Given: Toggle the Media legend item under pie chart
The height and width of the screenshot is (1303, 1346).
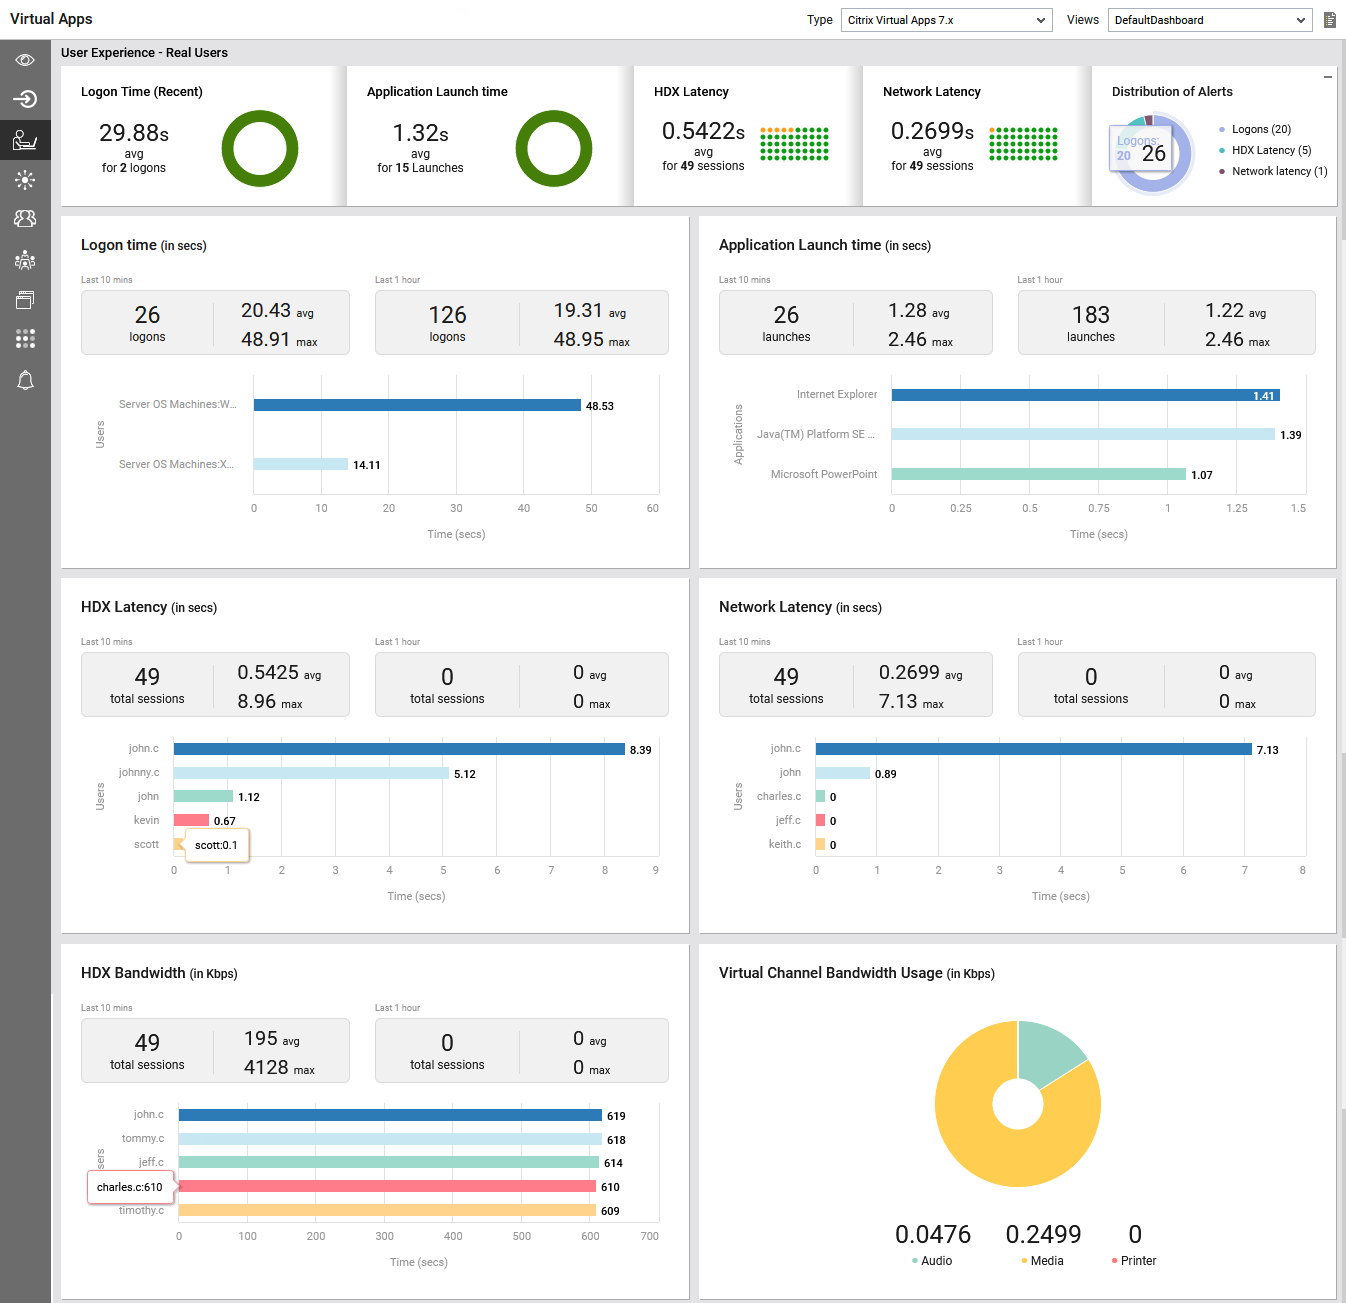Looking at the screenshot, I should pos(1046,1261).
